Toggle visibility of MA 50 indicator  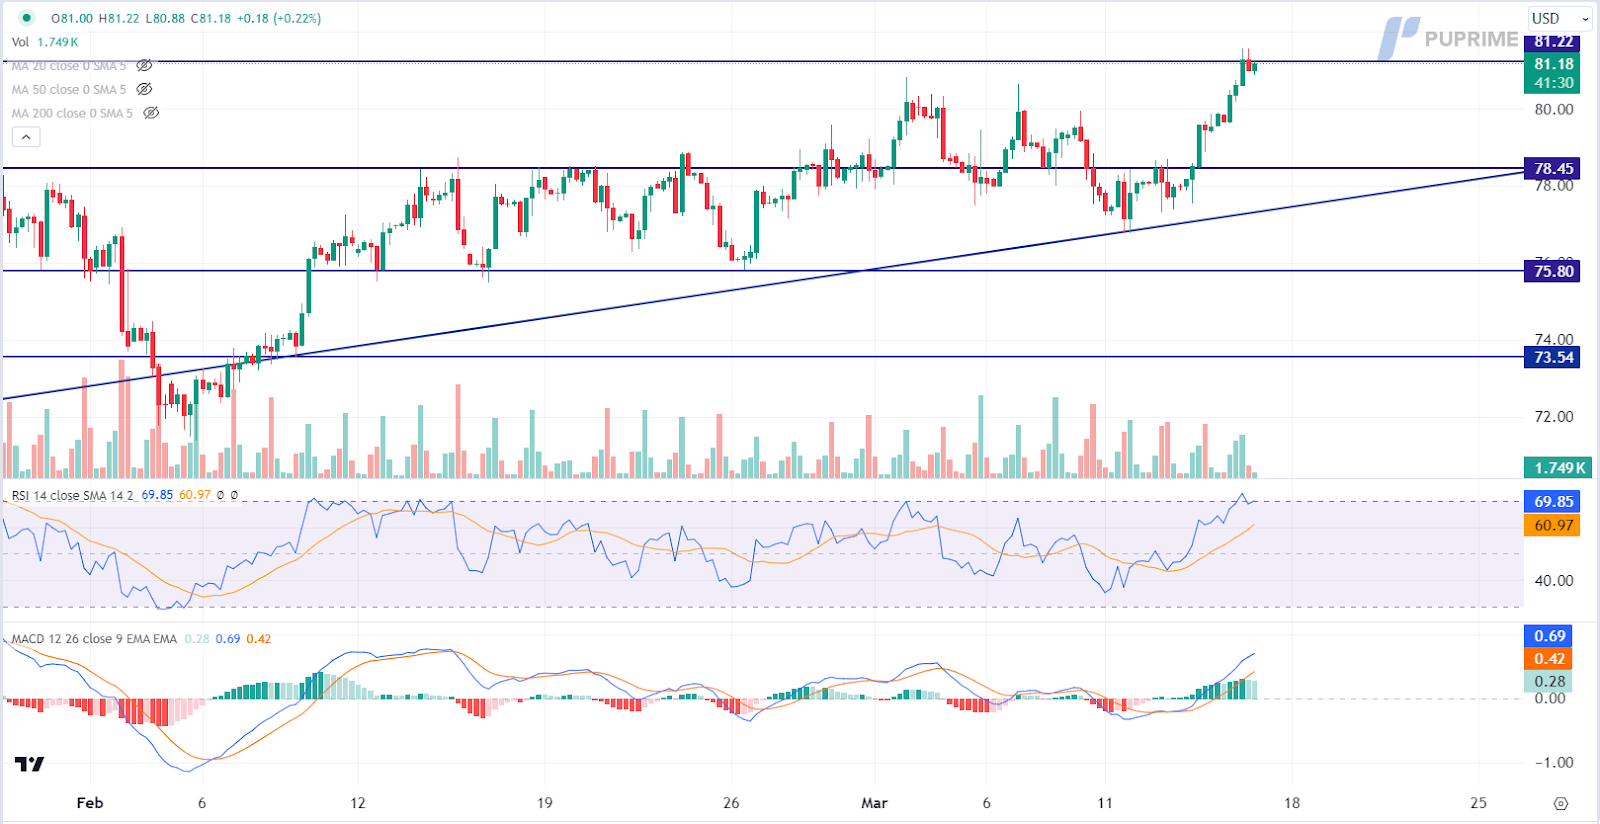(144, 89)
